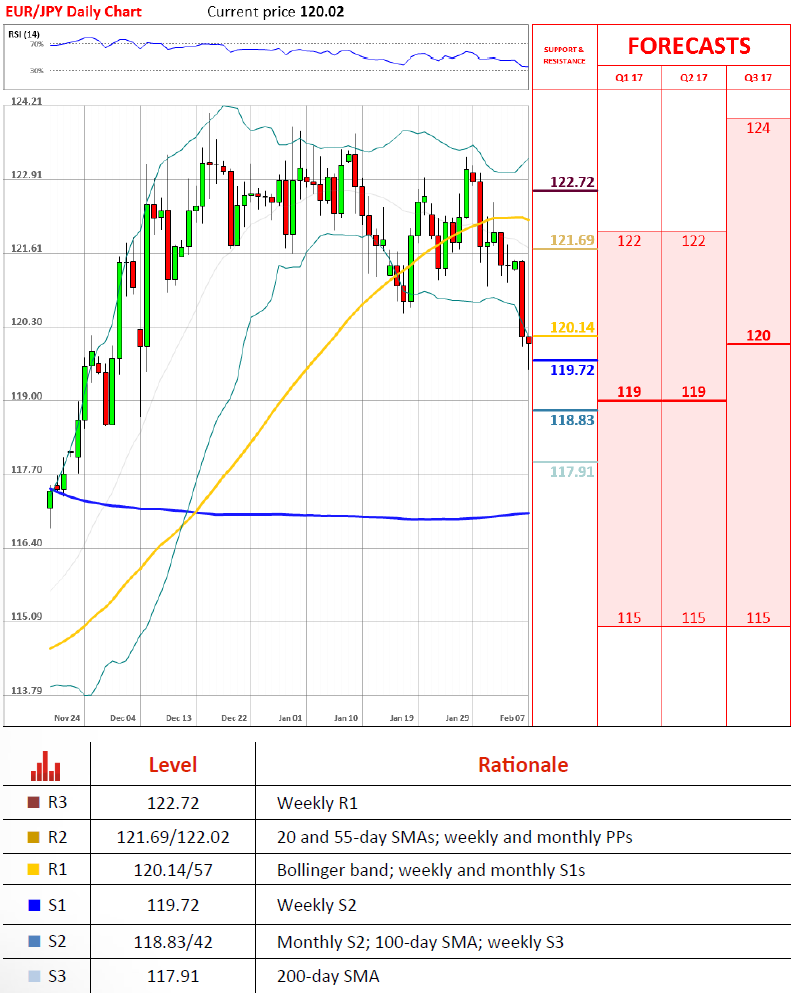Select the RSI (14) indicator label
The width and height of the screenshot is (795, 993).
pyautogui.click(x=24, y=35)
